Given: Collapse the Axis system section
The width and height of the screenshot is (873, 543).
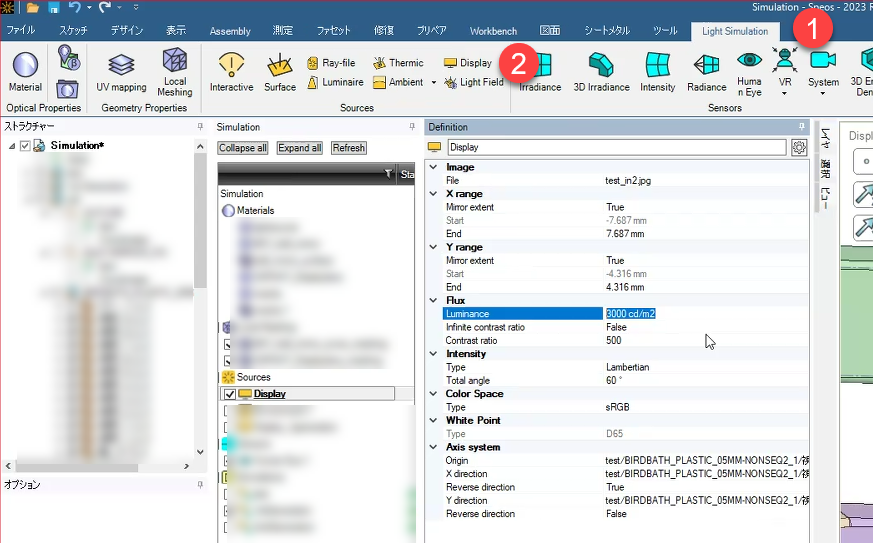Looking at the screenshot, I should click(x=433, y=447).
